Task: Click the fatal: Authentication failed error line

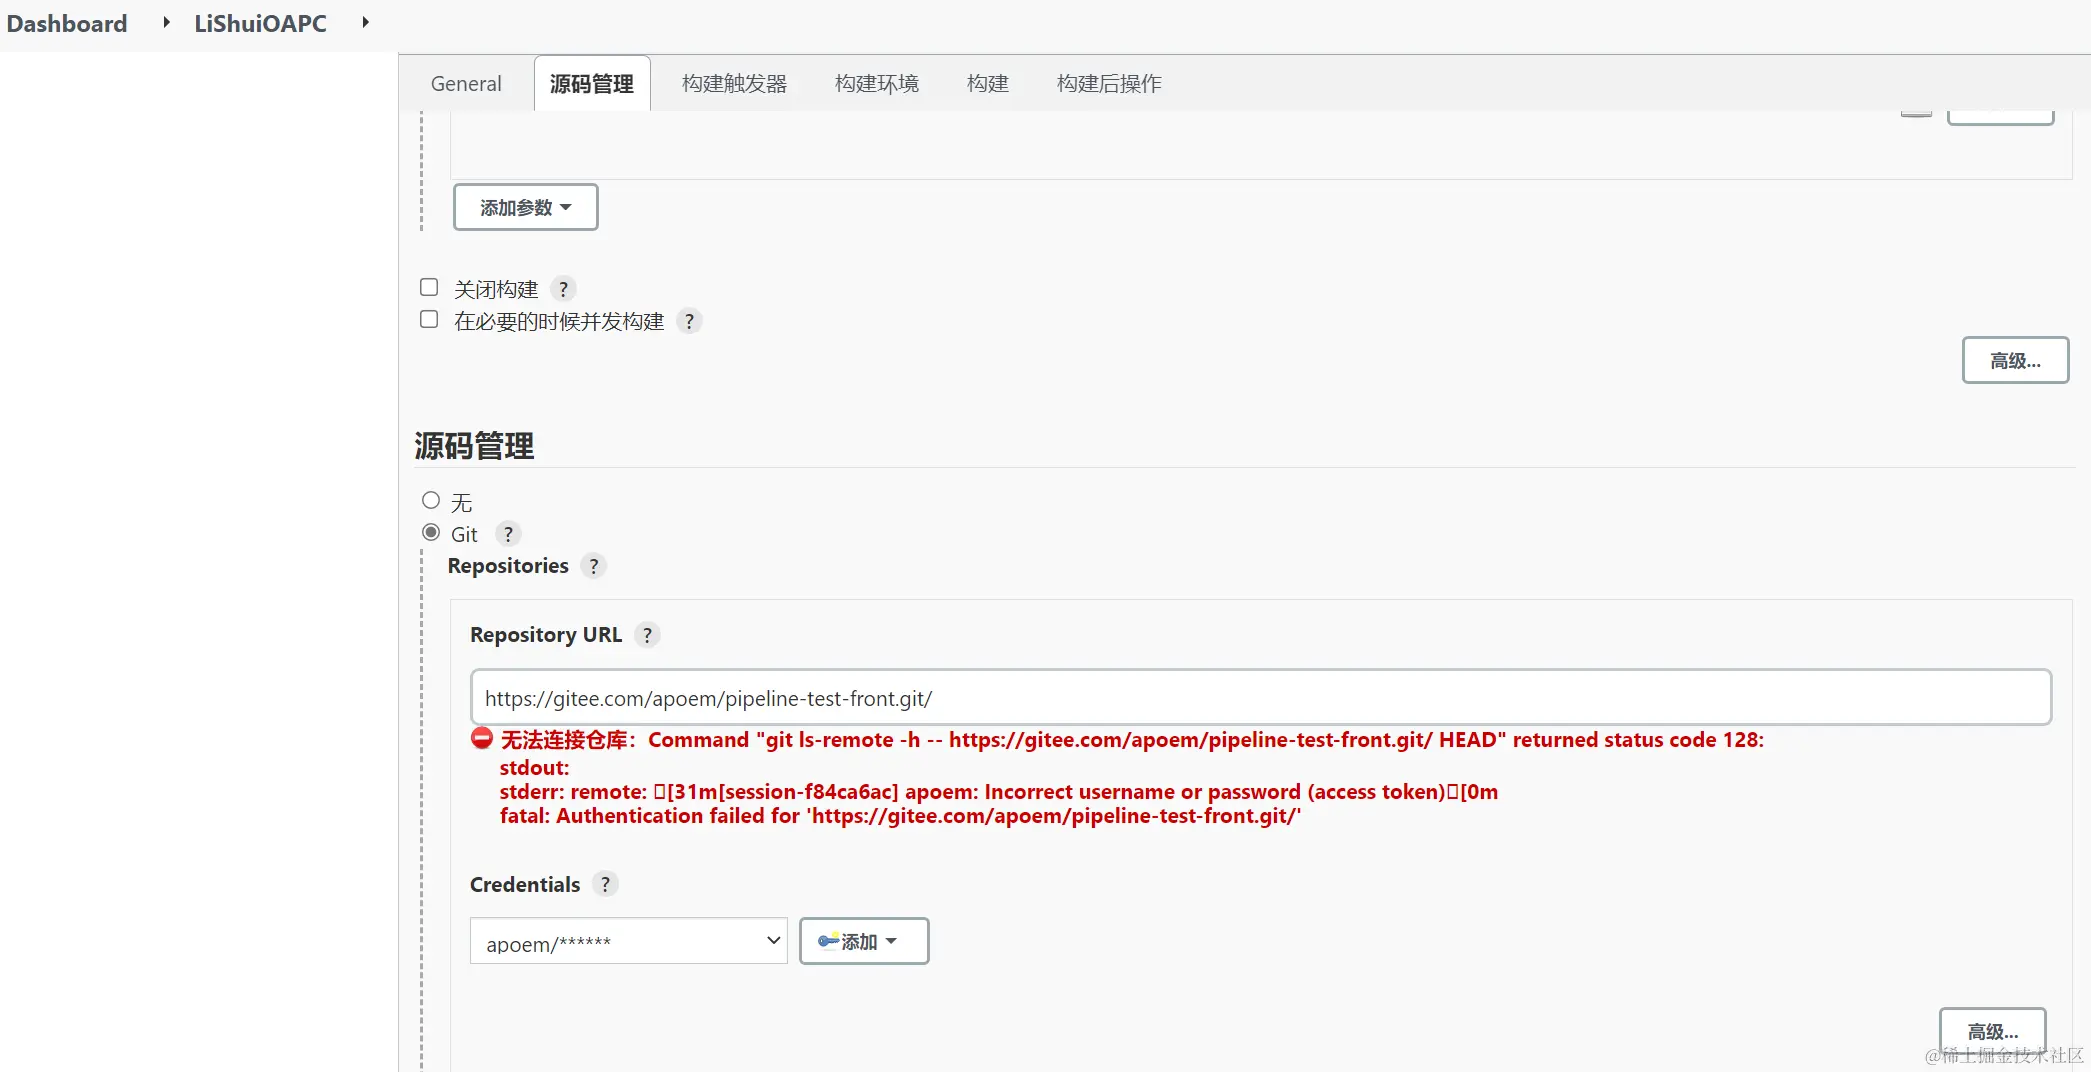Action: coord(900,816)
